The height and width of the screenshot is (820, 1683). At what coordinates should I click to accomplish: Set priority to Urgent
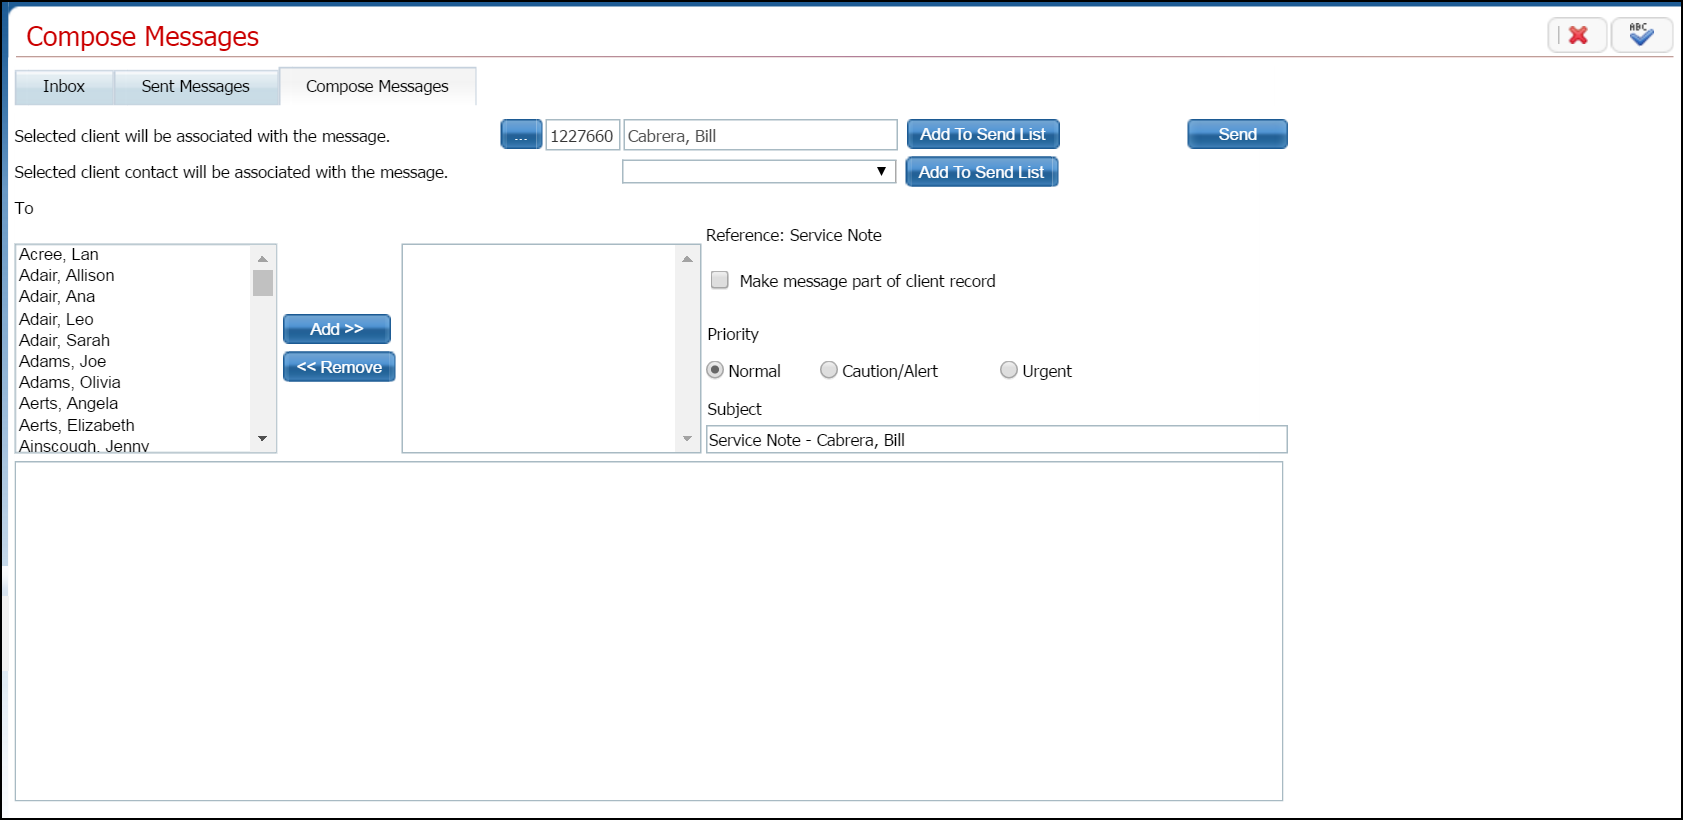pos(1009,371)
